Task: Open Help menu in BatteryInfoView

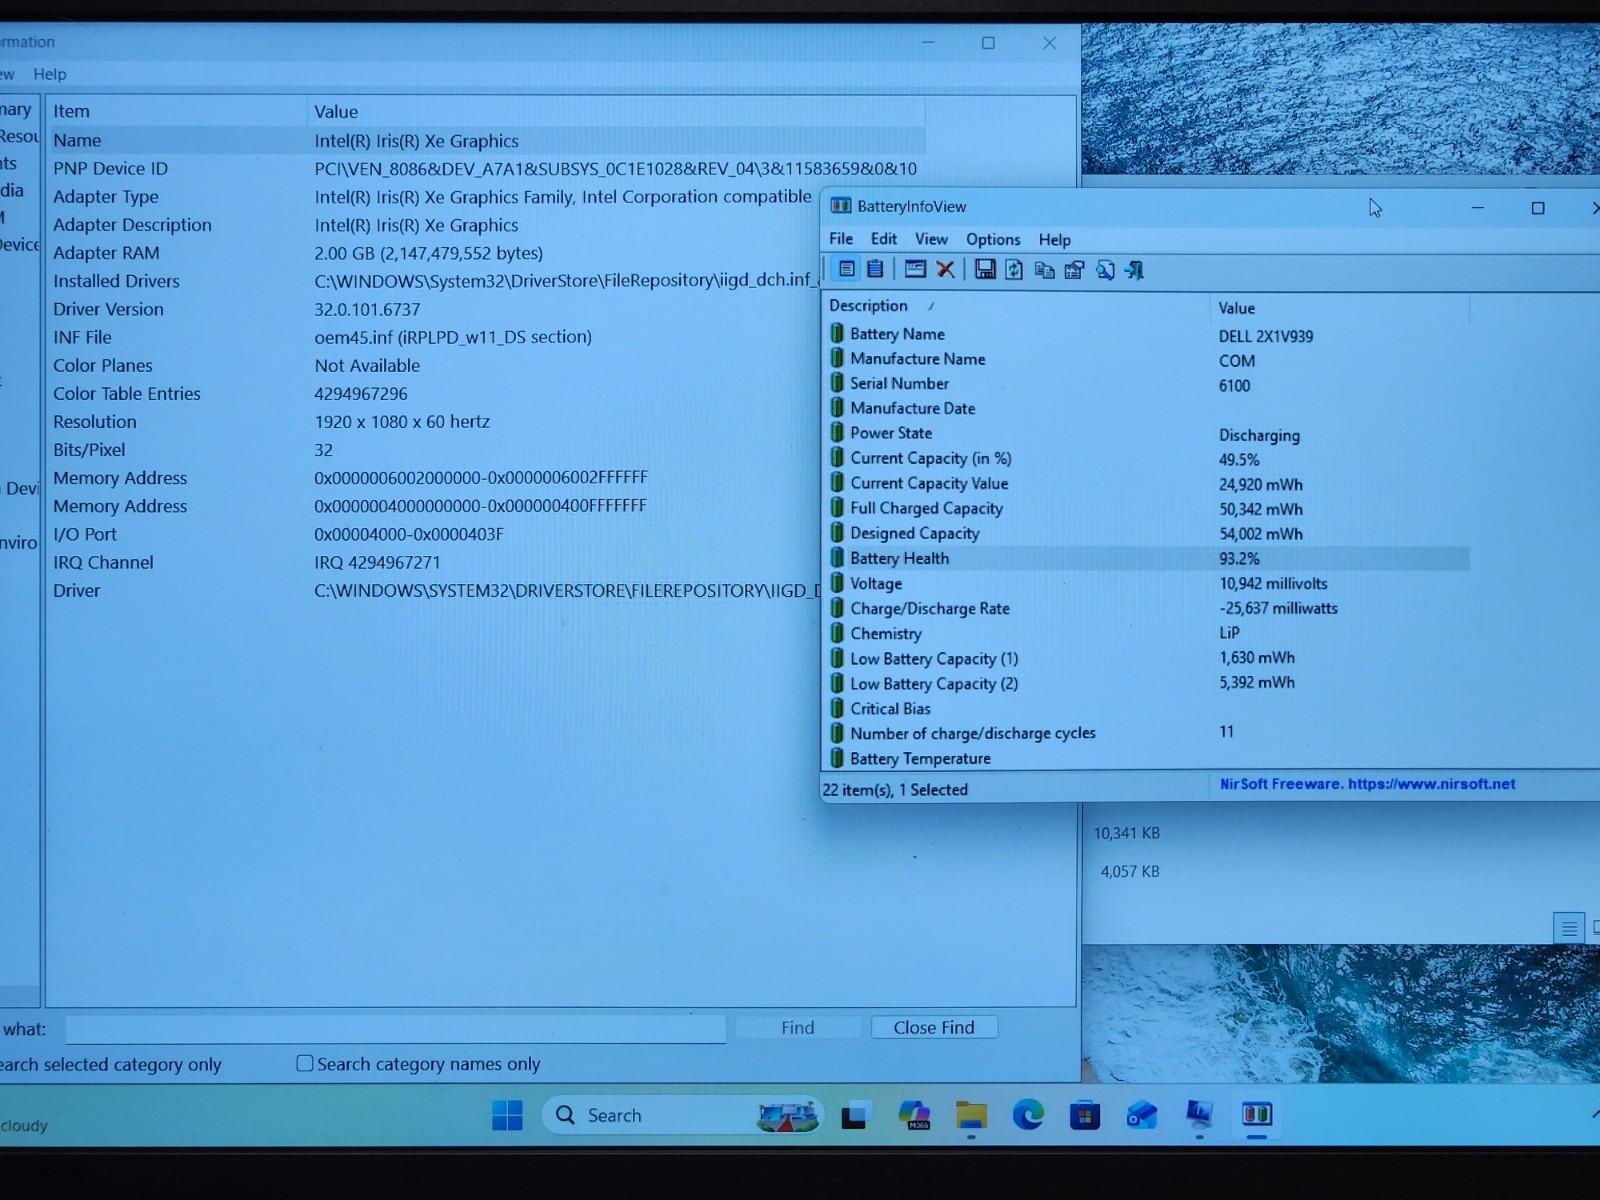Action: tap(1055, 239)
